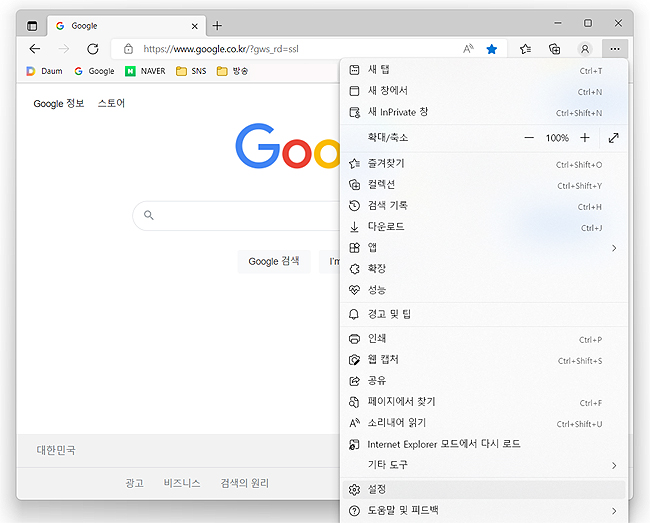This screenshot has width=650, height=523.
Task: Zoom out with the minus button
Action: click(x=529, y=138)
